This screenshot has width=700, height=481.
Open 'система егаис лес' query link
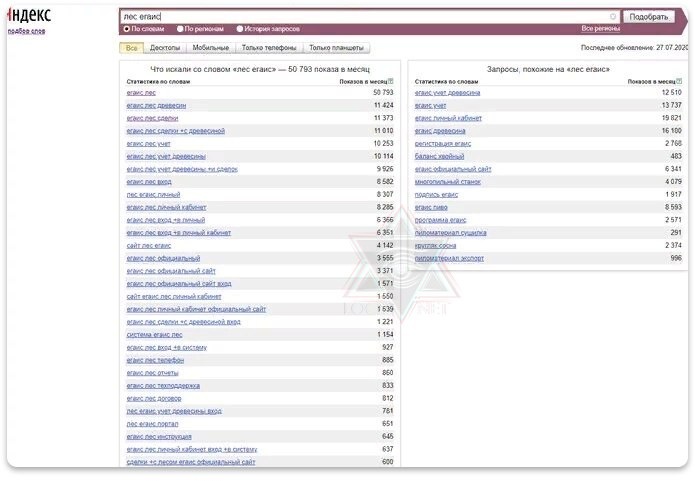click(154, 335)
